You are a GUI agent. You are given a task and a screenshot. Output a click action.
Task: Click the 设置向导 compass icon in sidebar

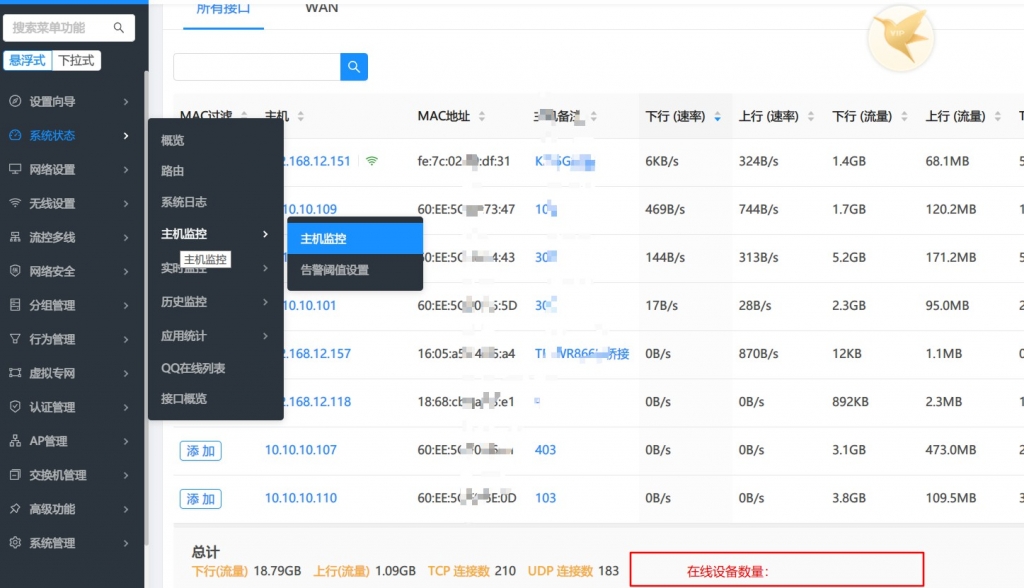(14, 102)
